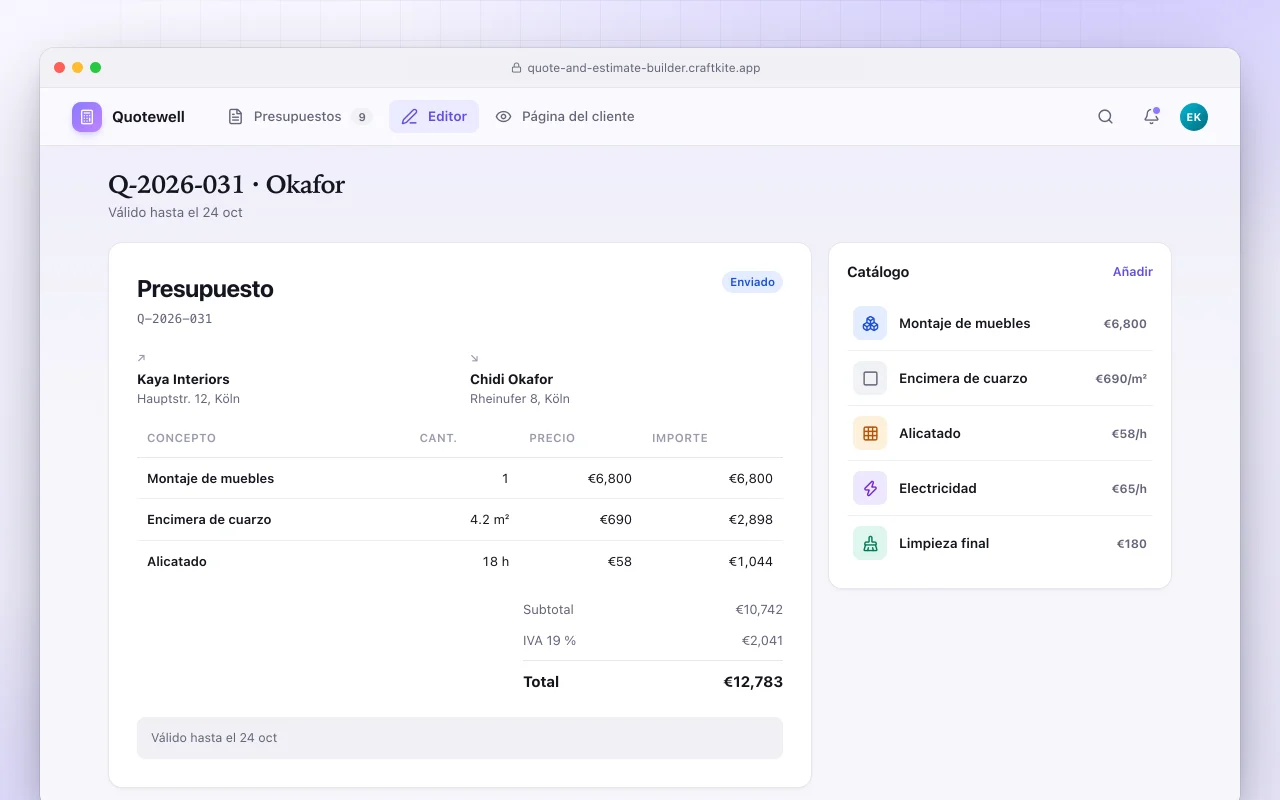Click the Chidi Okafor client name

click(x=511, y=380)
